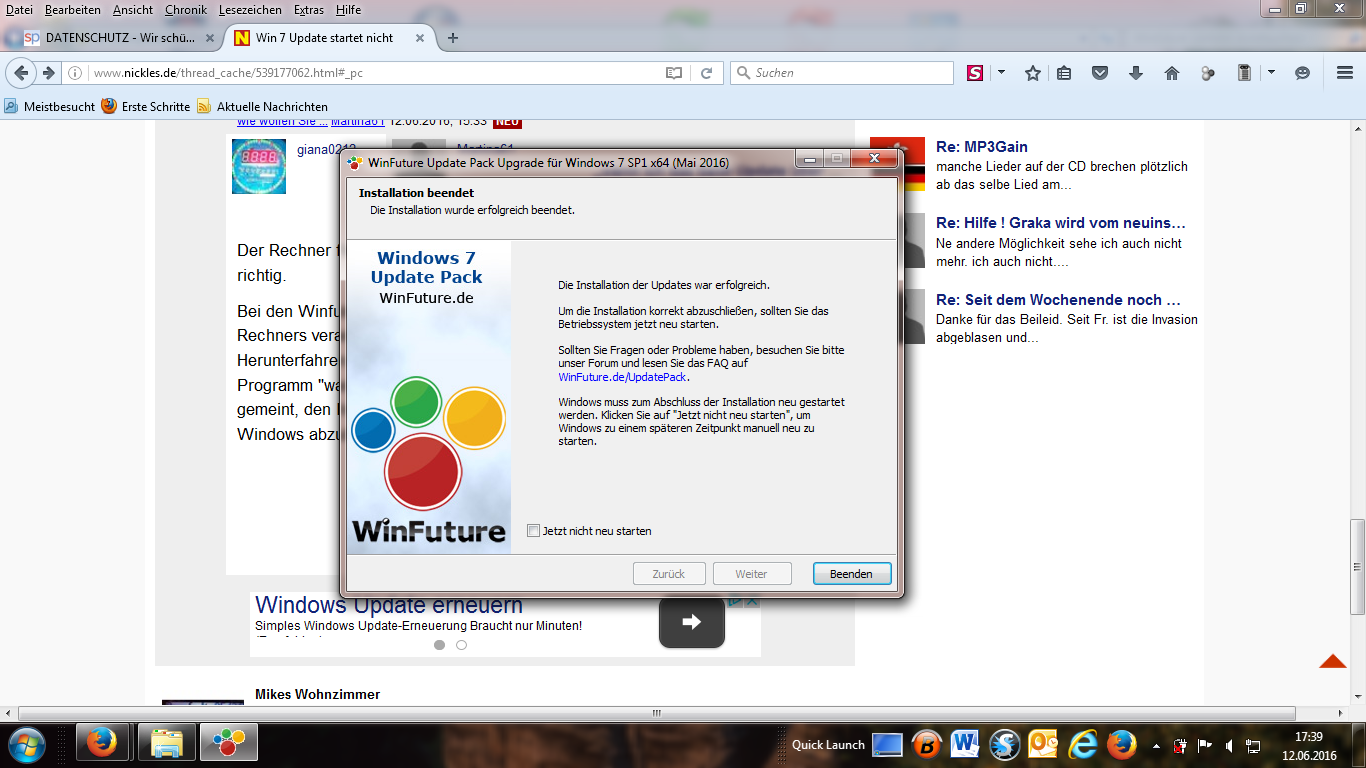Go to Firefox home page
The height and width of the screenshot is (768, 1366).
(x=1172, y=73)
